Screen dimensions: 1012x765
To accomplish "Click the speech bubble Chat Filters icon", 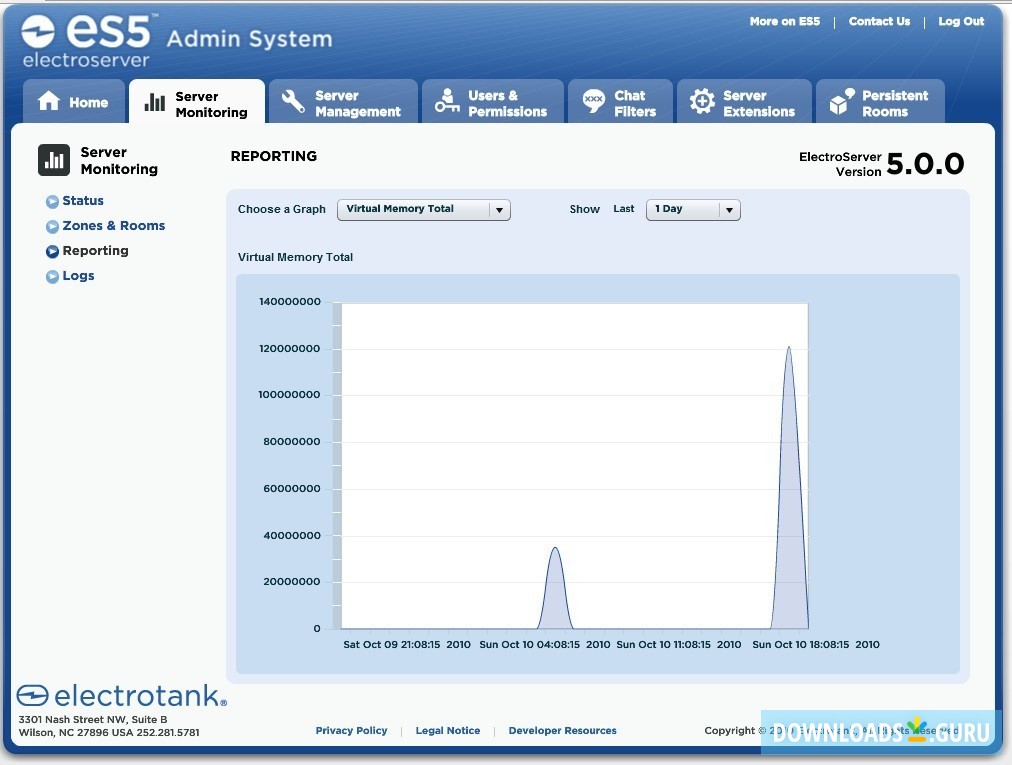I will coord(593,102).
